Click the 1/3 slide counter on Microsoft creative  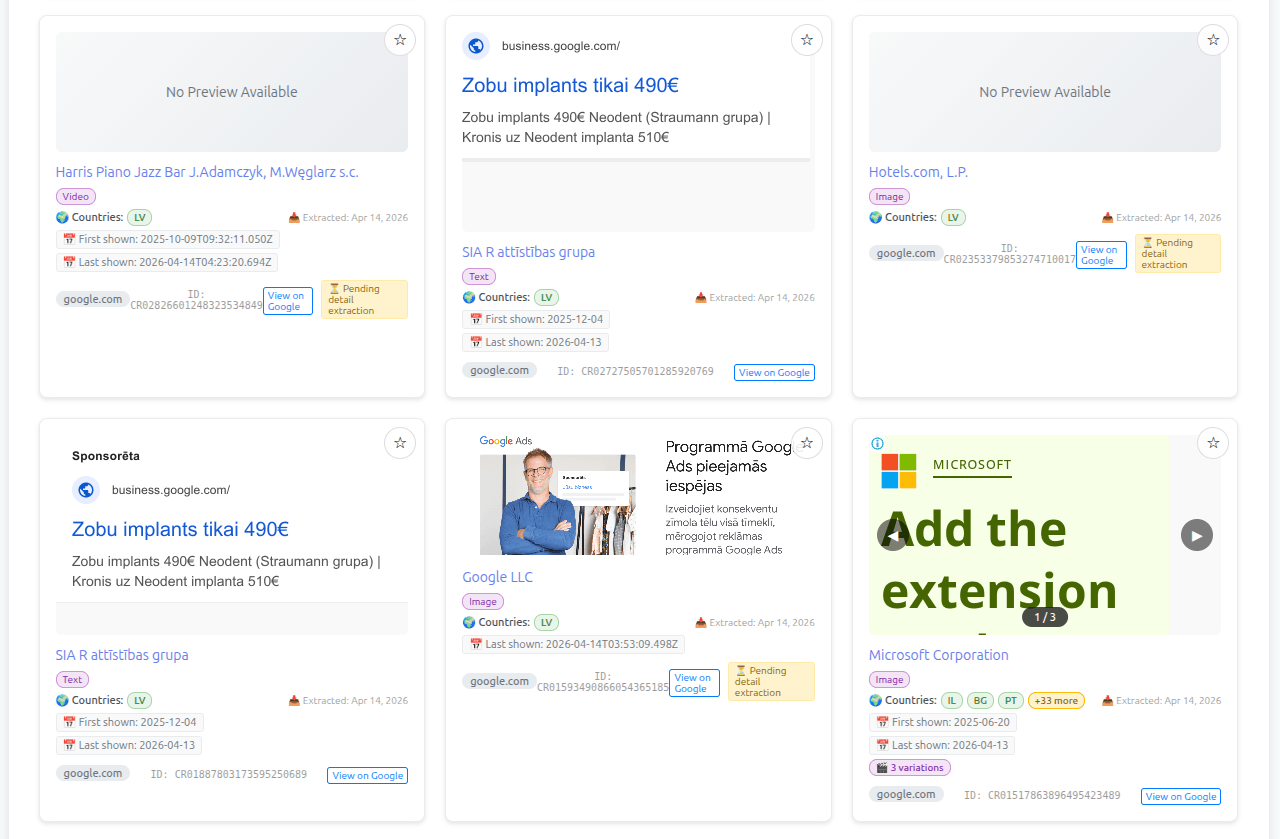[1044, 617]
